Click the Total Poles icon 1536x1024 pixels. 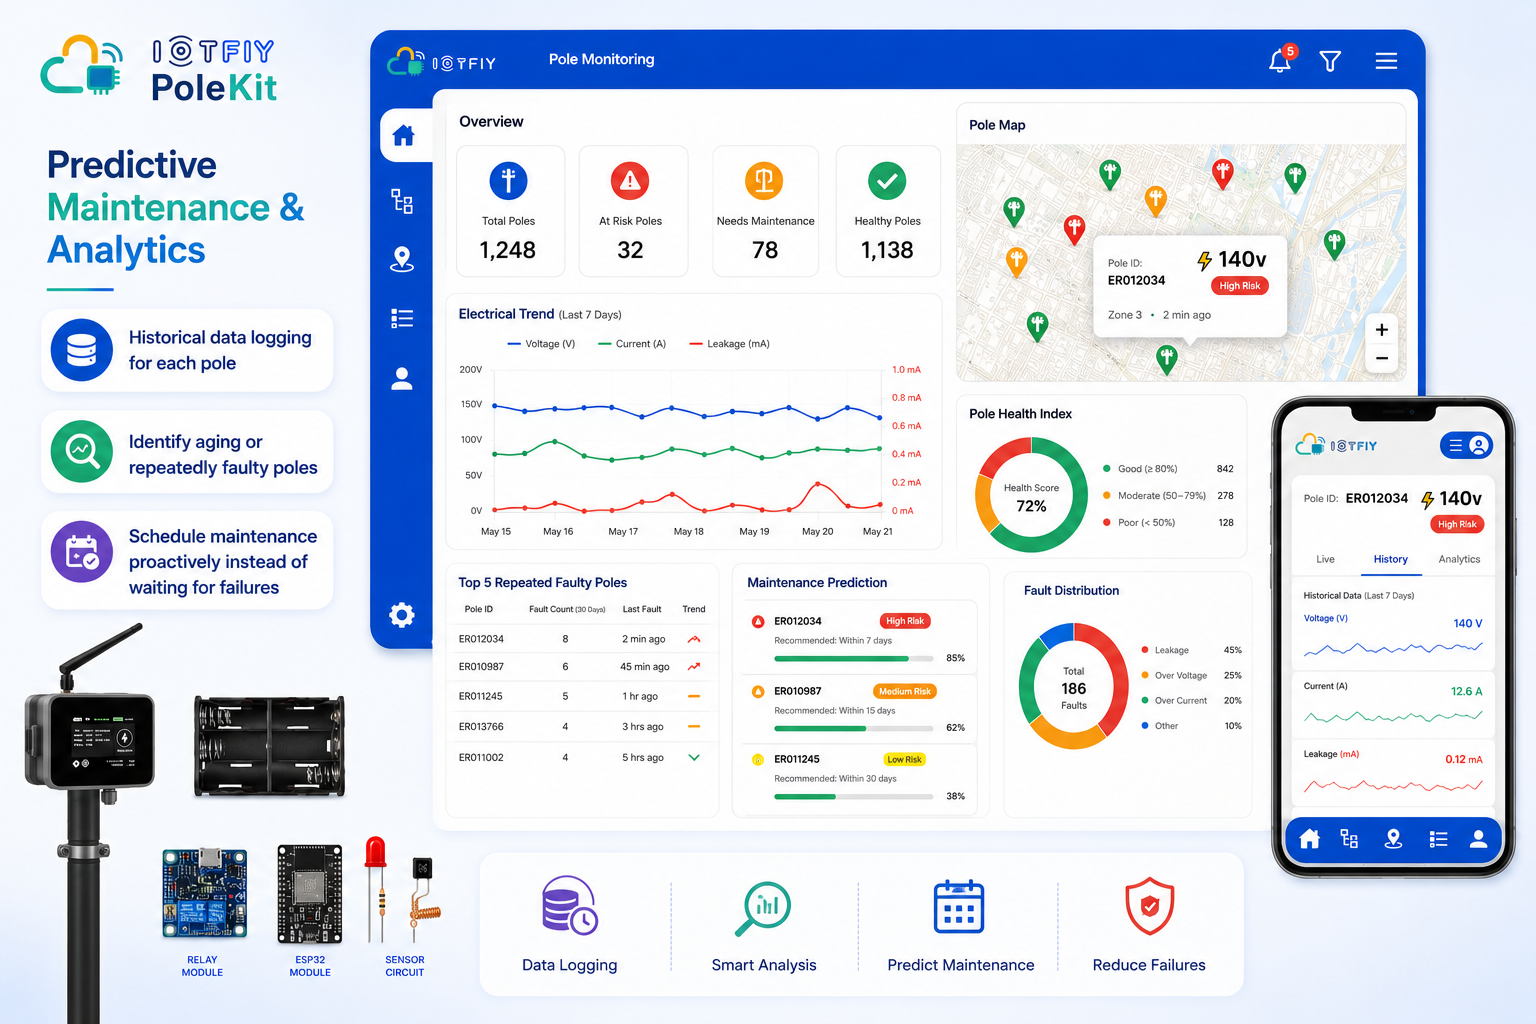click(x=508, y=181)
